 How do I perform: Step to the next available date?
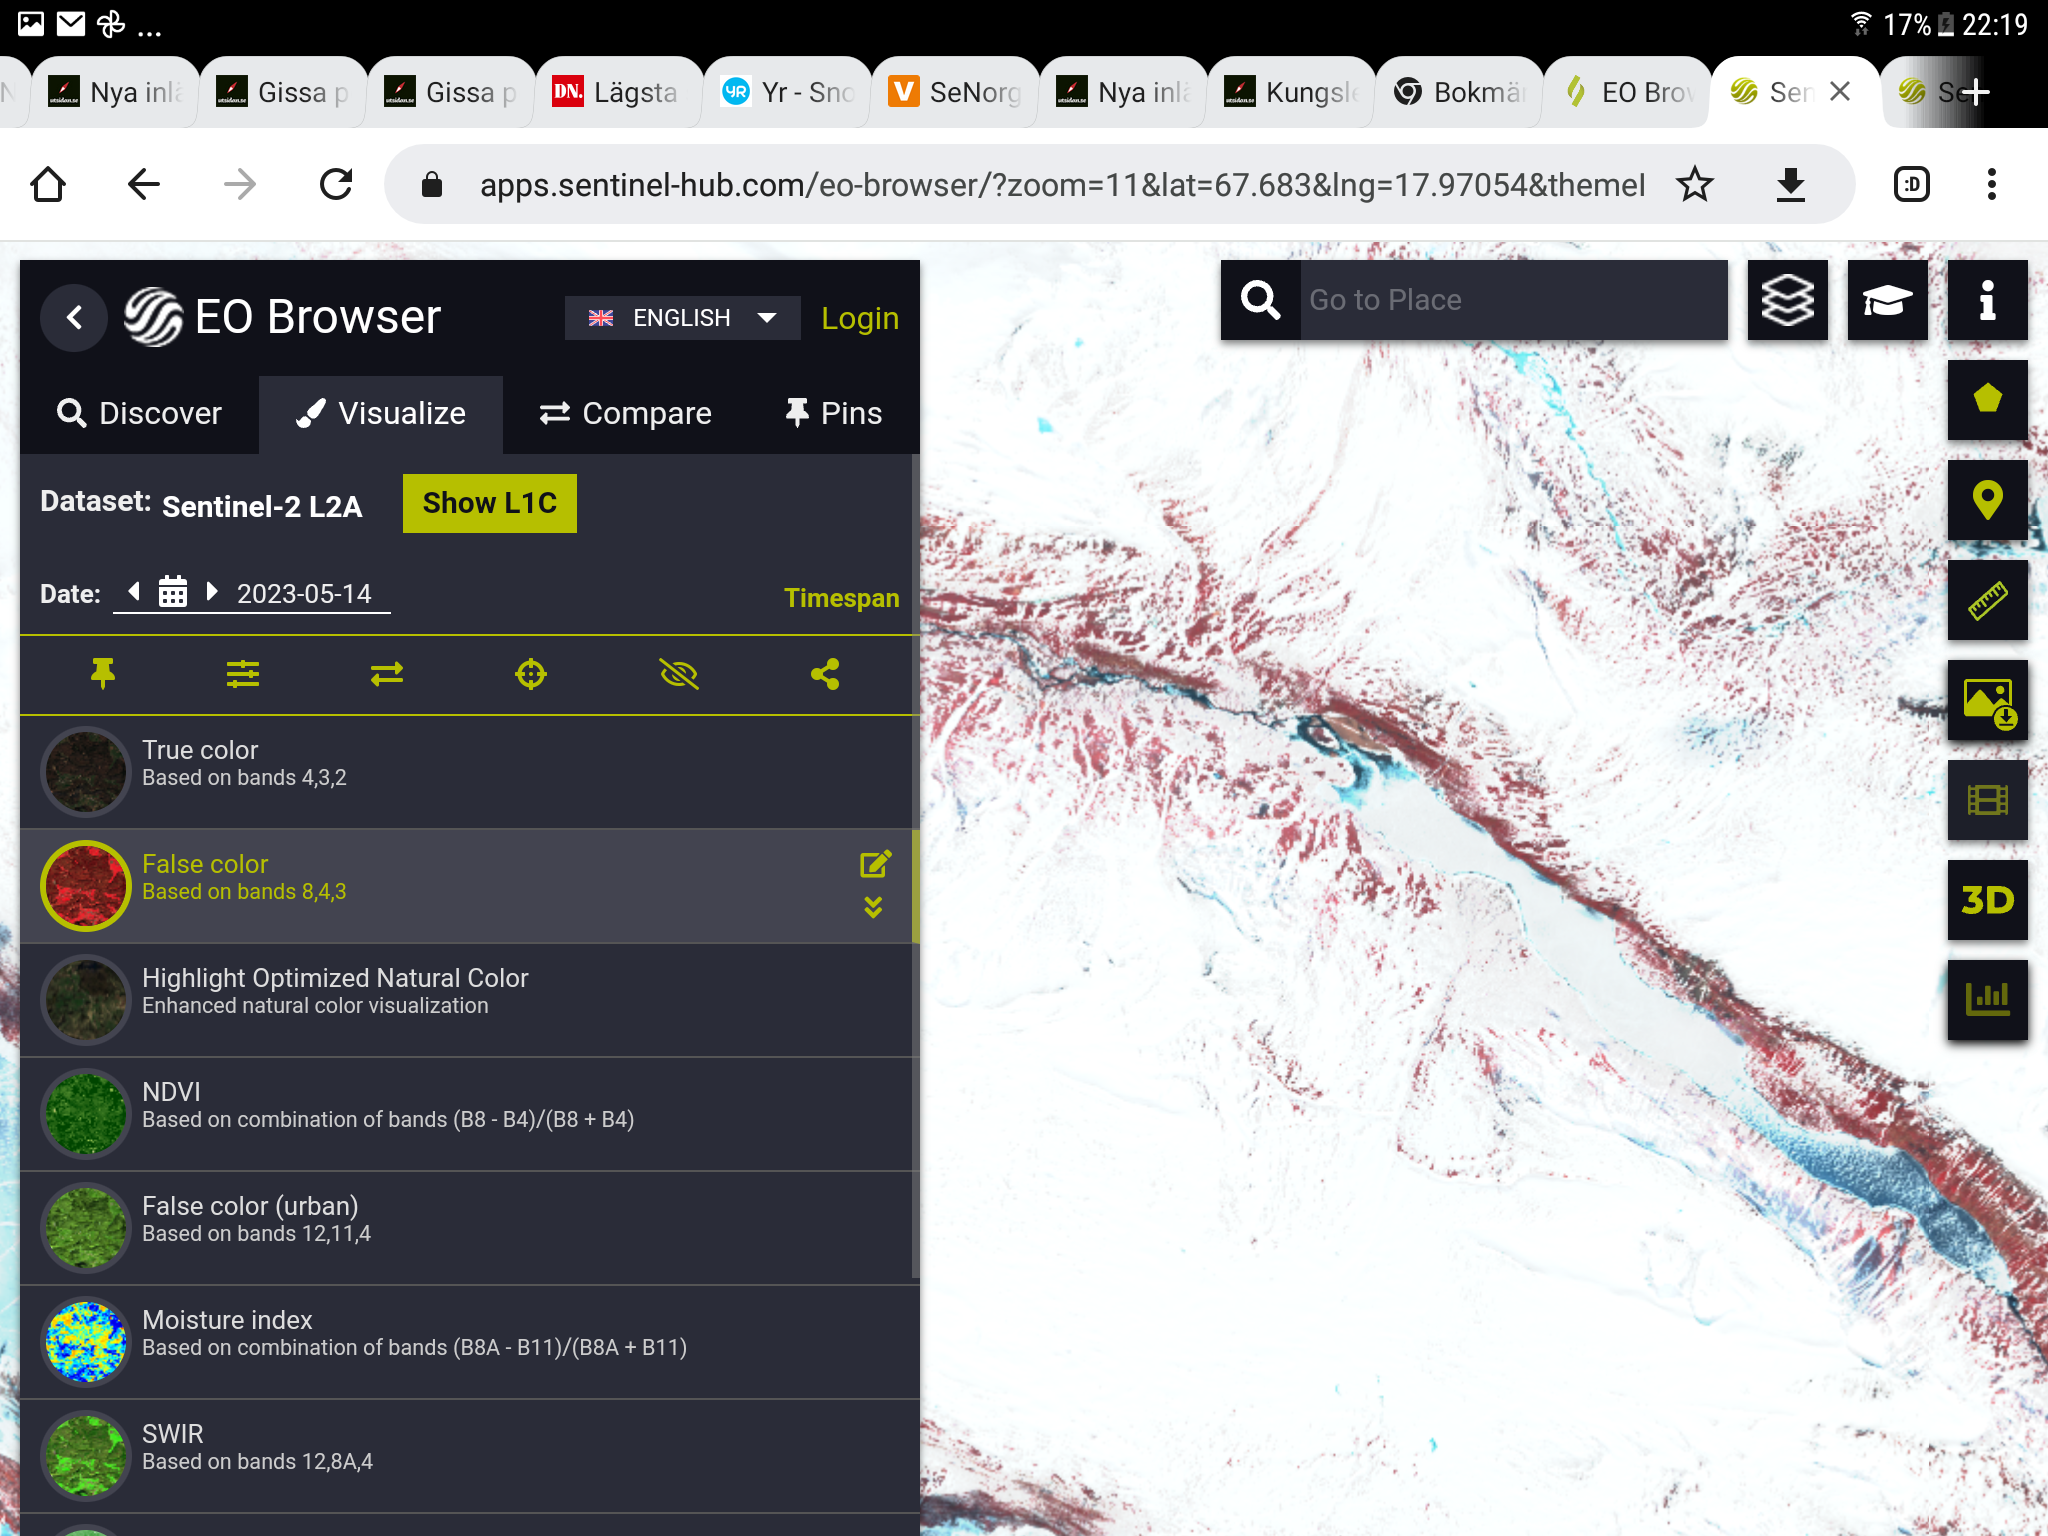coord(211,590)
